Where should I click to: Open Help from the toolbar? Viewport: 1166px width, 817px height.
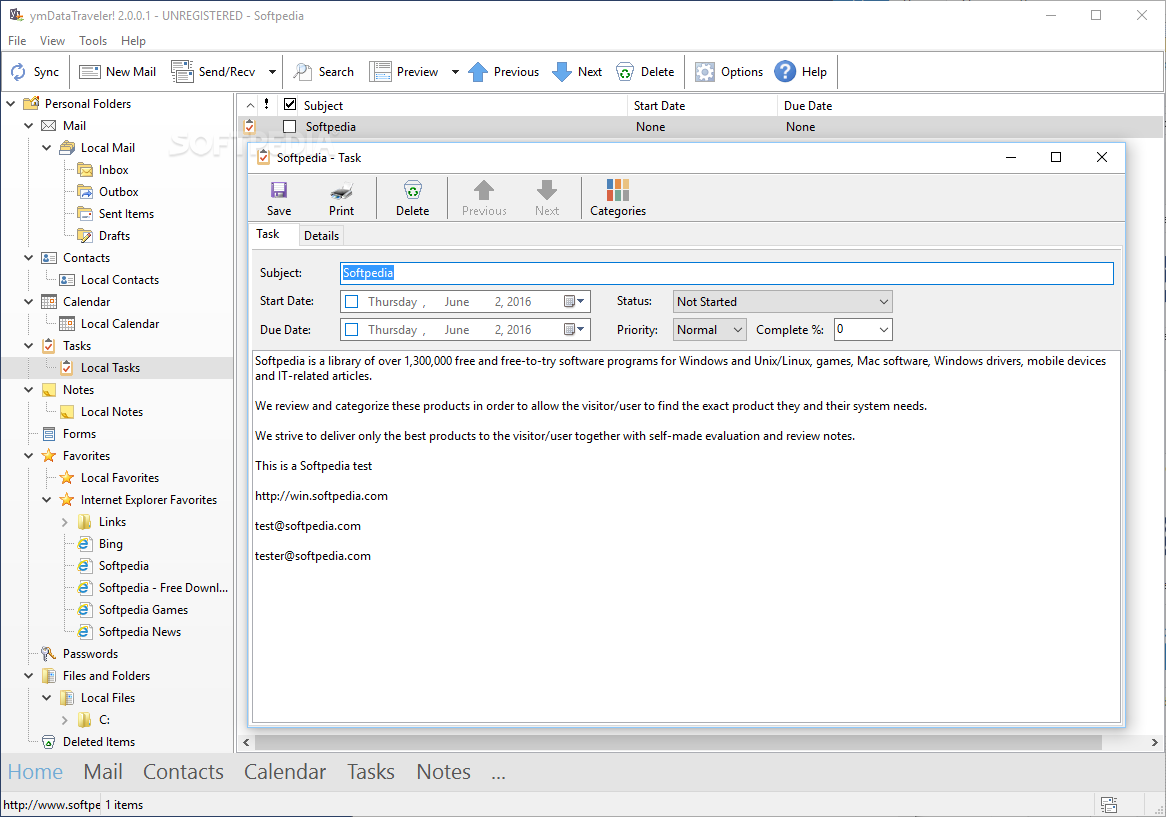[800, 72]
